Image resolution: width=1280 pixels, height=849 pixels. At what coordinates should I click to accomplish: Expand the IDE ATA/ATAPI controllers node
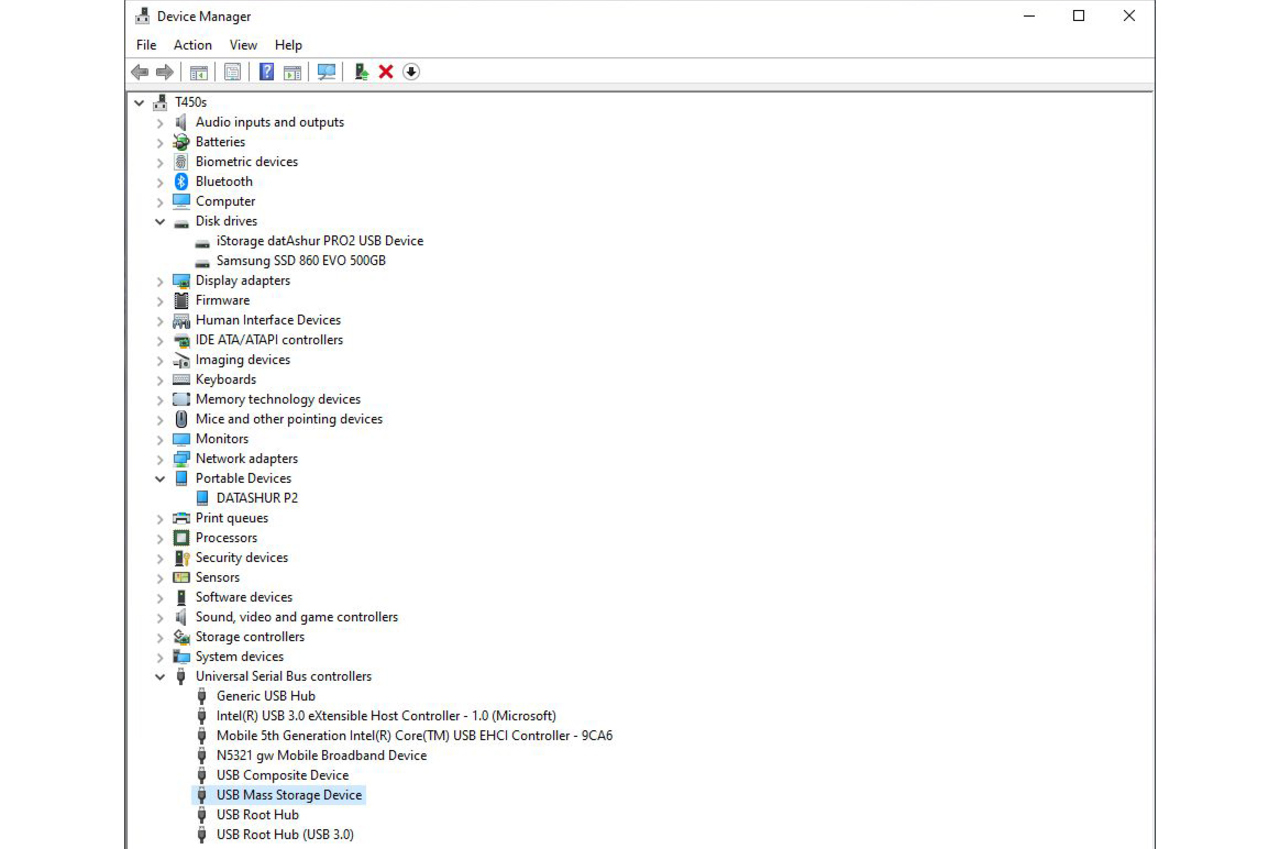(x=160, y=340)
